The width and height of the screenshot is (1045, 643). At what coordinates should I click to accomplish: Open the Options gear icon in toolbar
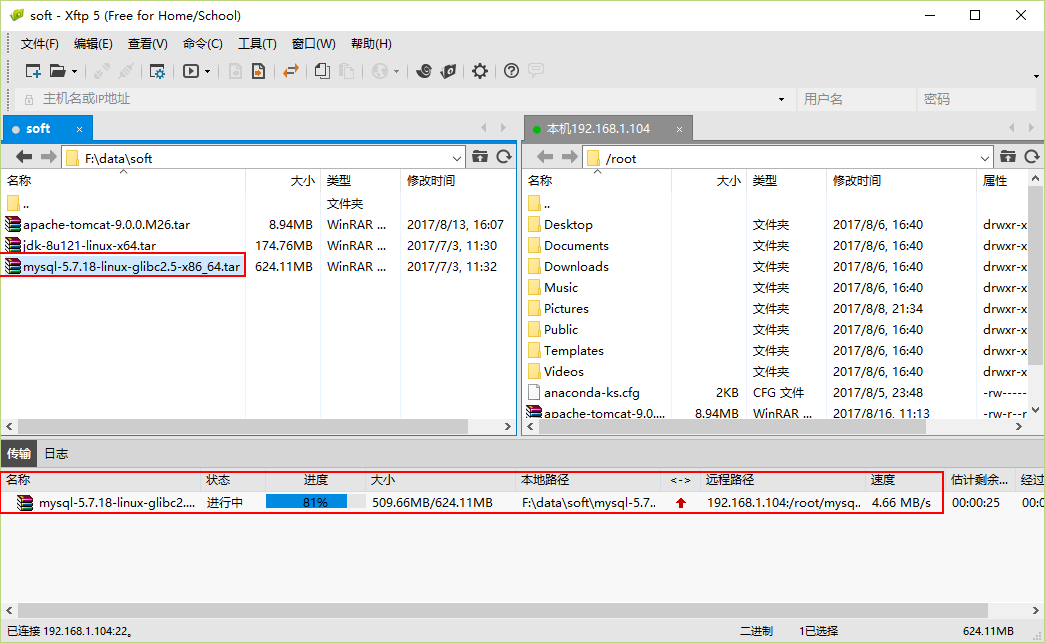pos(480,71)
